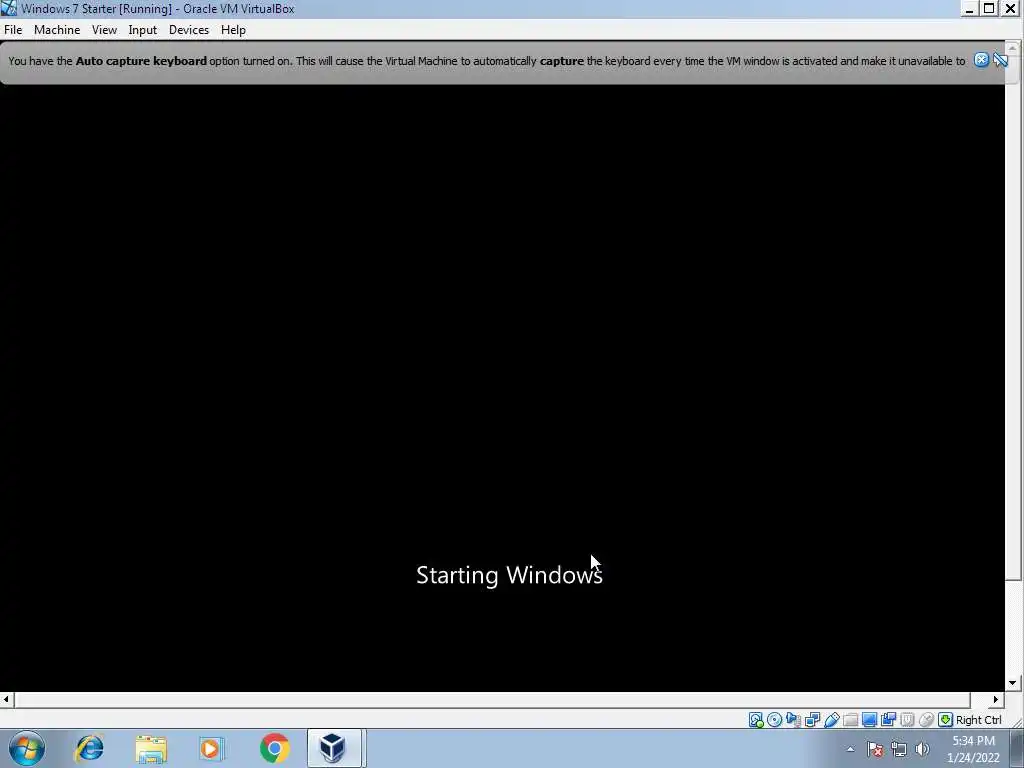Click the horizontal scrollbar track

[x=492, y=699]
